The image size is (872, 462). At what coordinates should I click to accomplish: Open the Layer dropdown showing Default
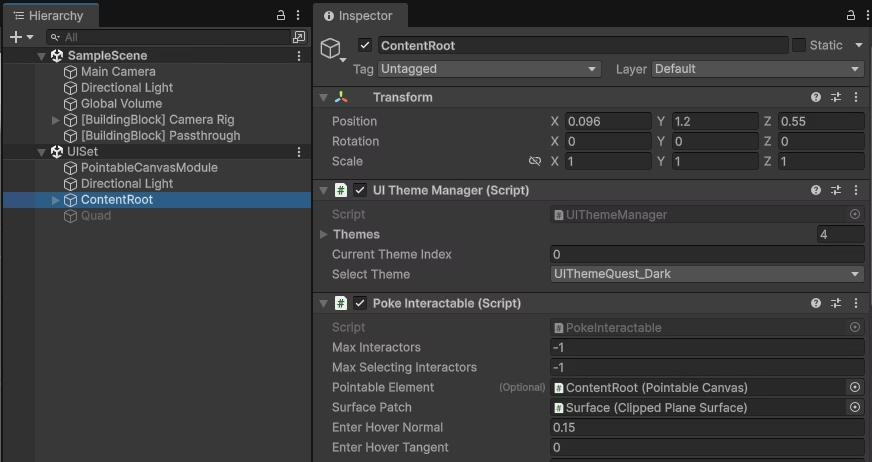point(757,69)
